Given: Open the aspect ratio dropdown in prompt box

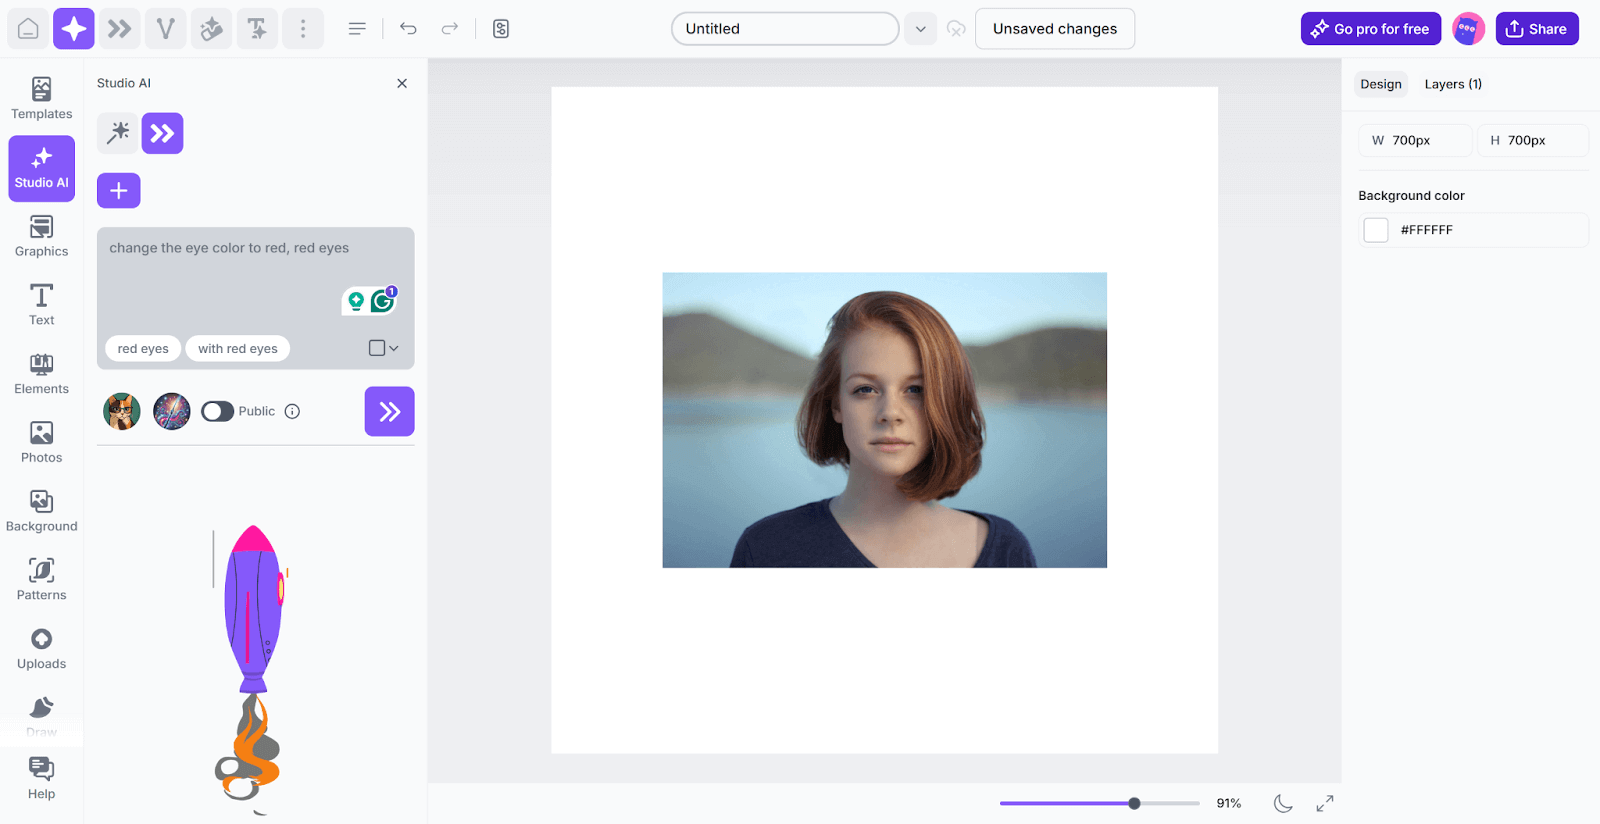Looking at the screenshot, I should click(384, 348).
